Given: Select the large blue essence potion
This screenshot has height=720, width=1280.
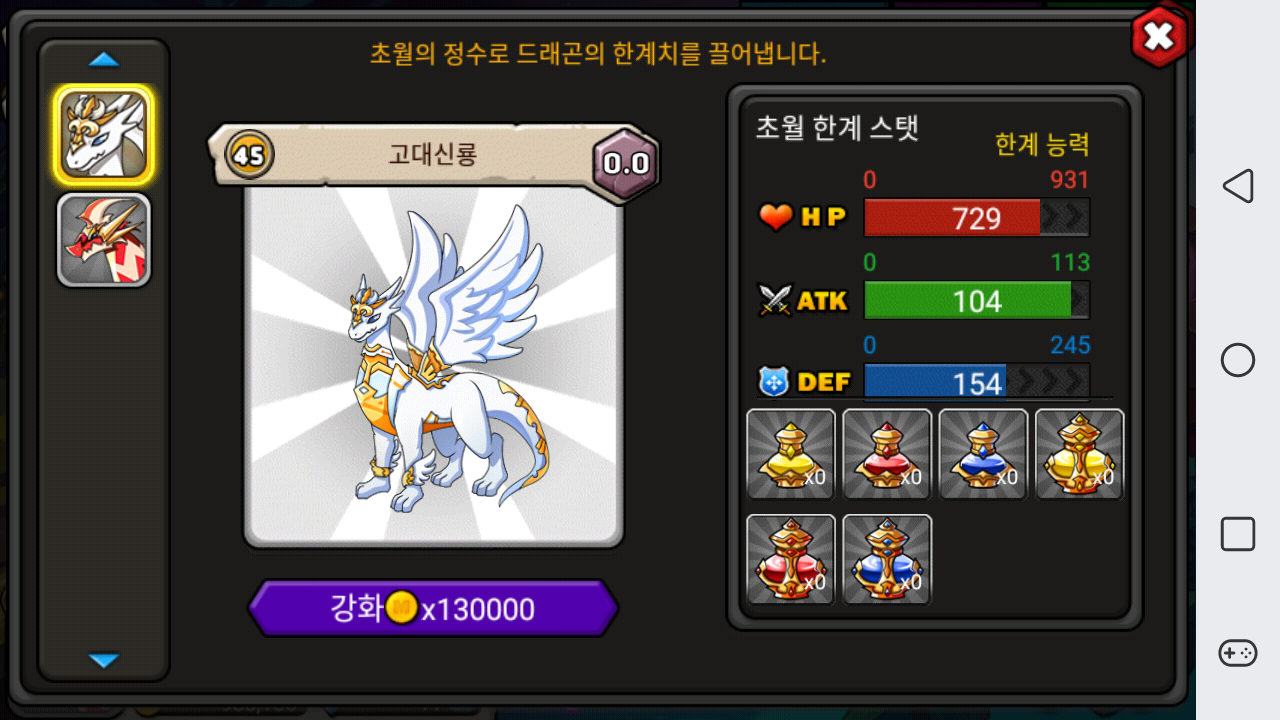Looking at the screenshot, I should click(x=887, y=559).
